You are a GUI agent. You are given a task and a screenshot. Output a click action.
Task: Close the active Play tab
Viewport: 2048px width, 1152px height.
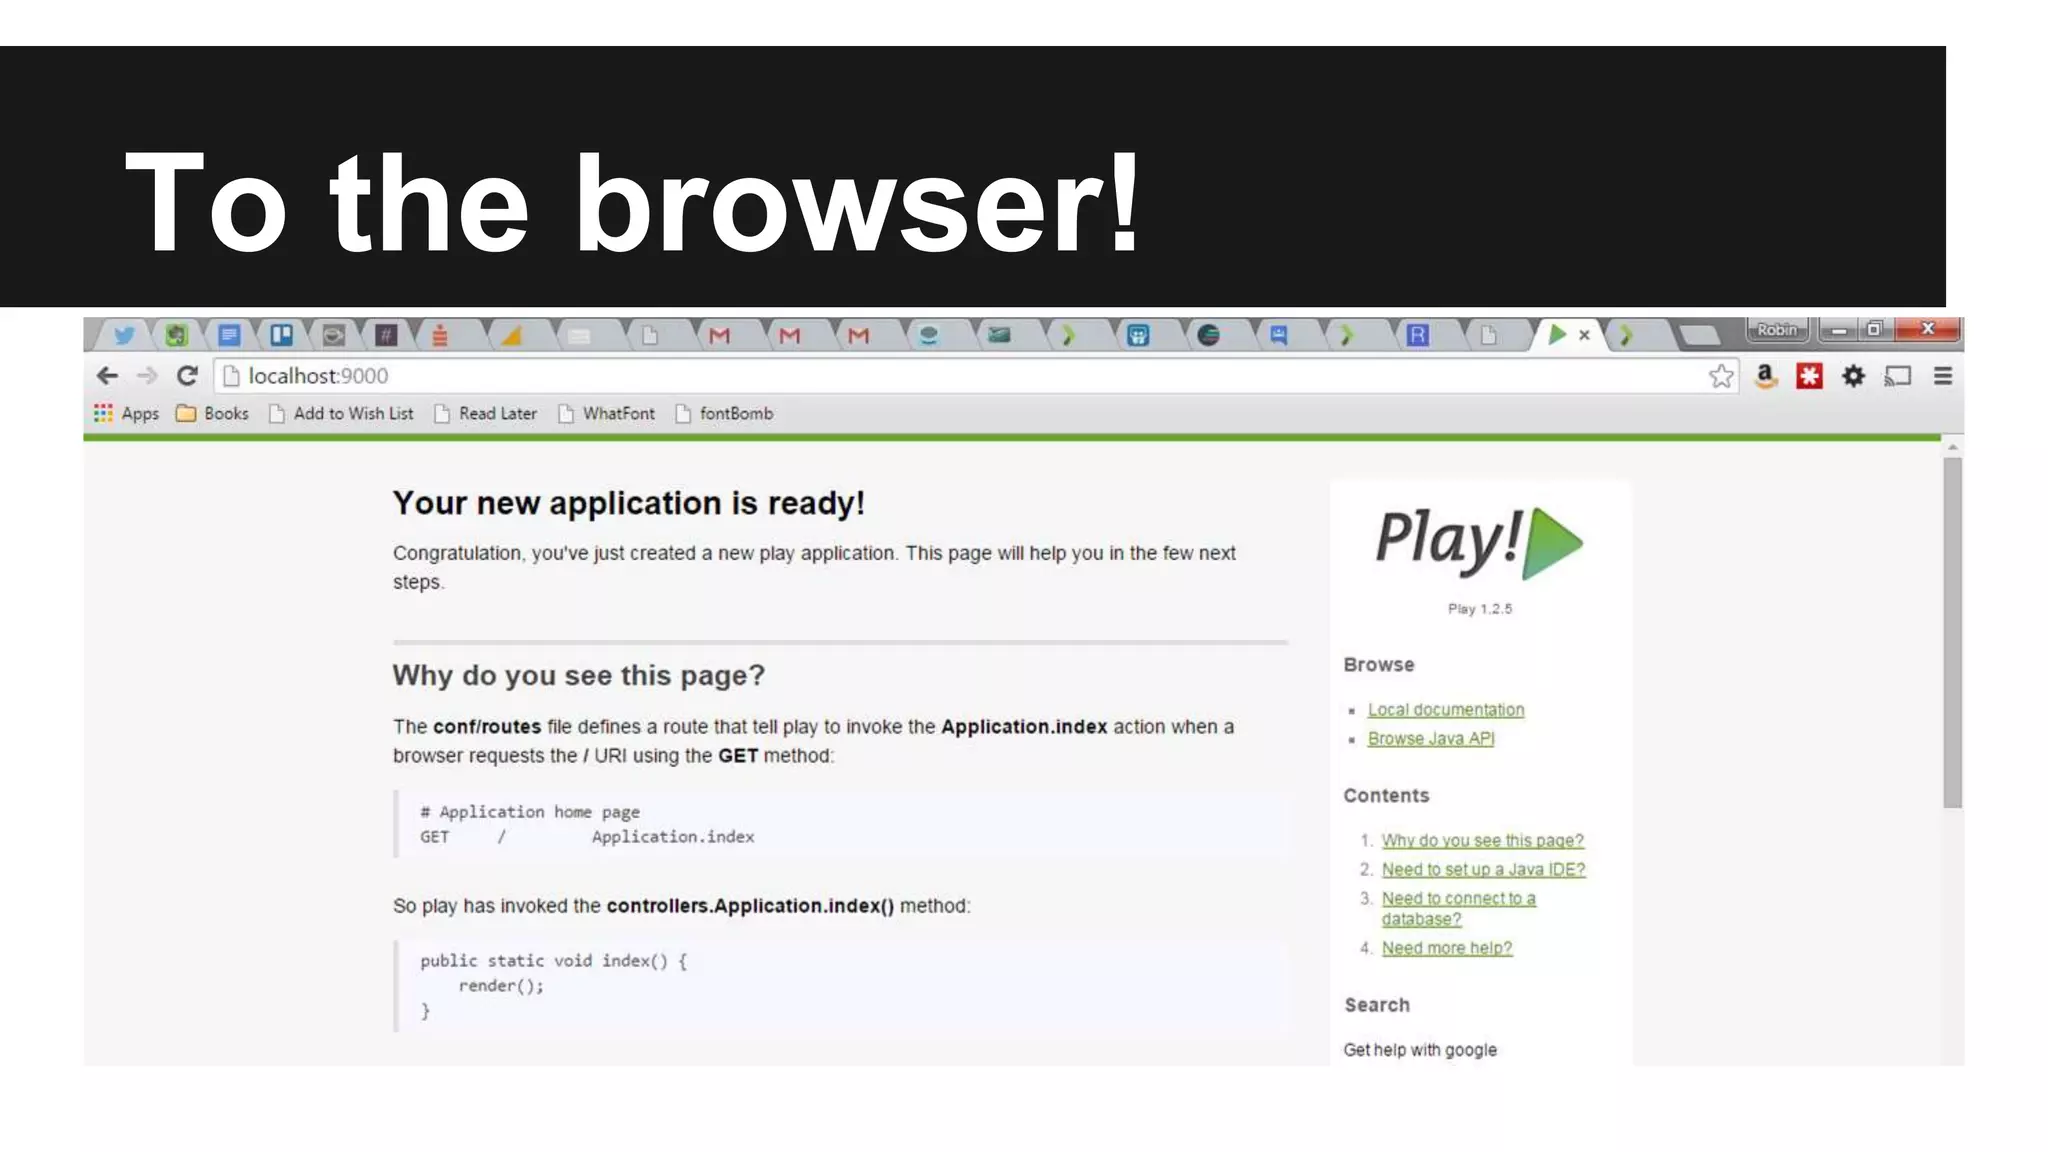pyautogui.click(x=1584, y=336)
